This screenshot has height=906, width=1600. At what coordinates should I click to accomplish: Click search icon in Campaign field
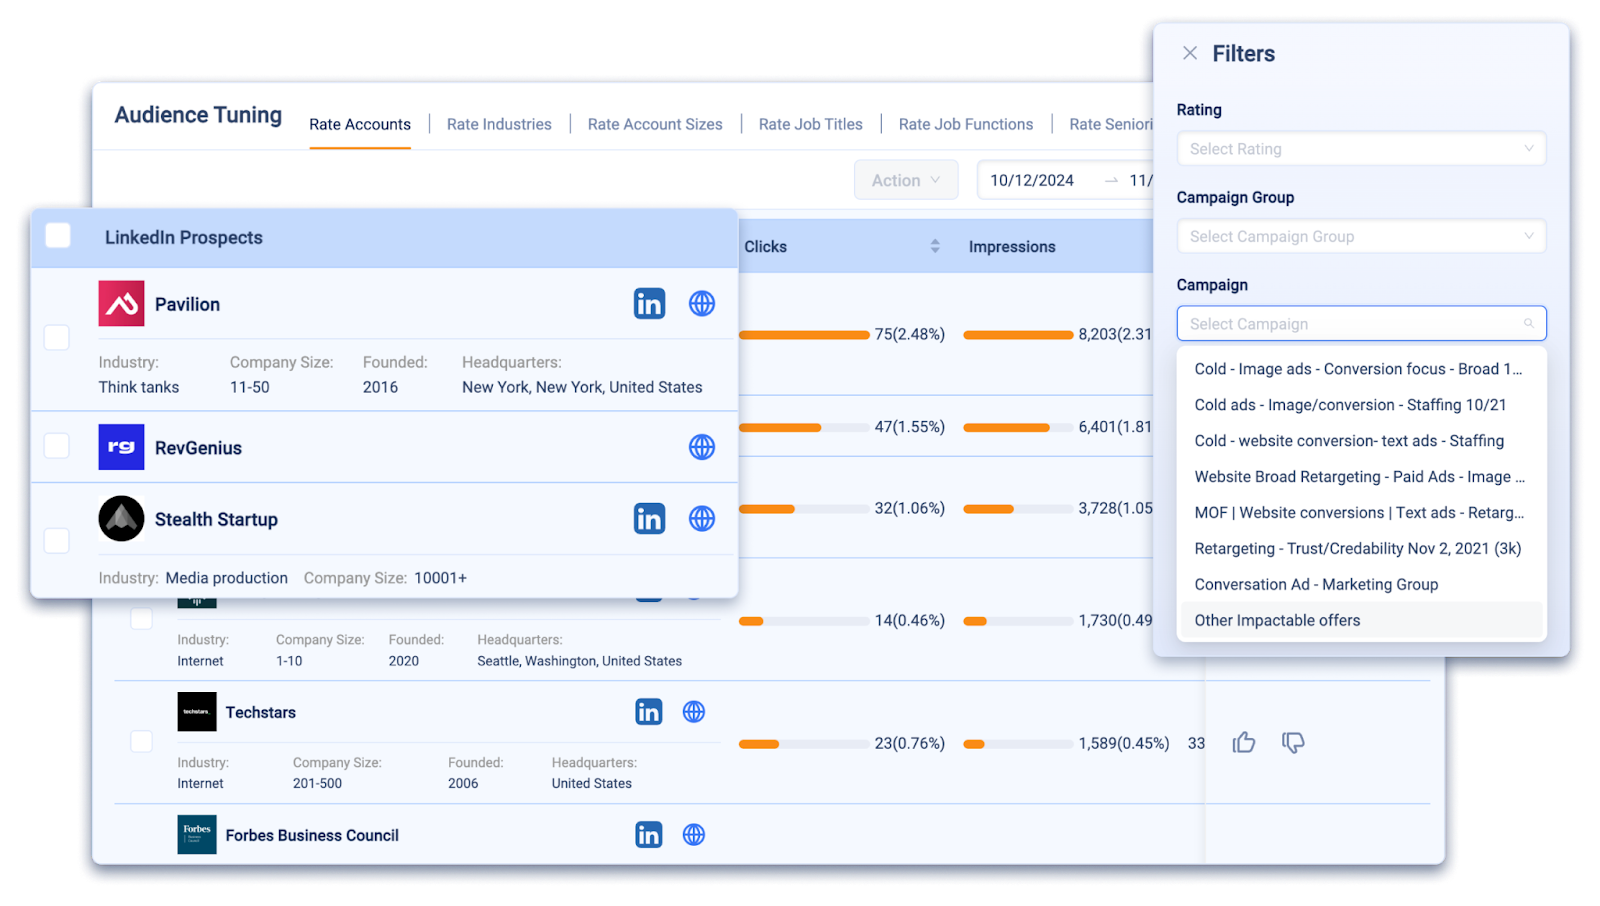coord(1528,324)
